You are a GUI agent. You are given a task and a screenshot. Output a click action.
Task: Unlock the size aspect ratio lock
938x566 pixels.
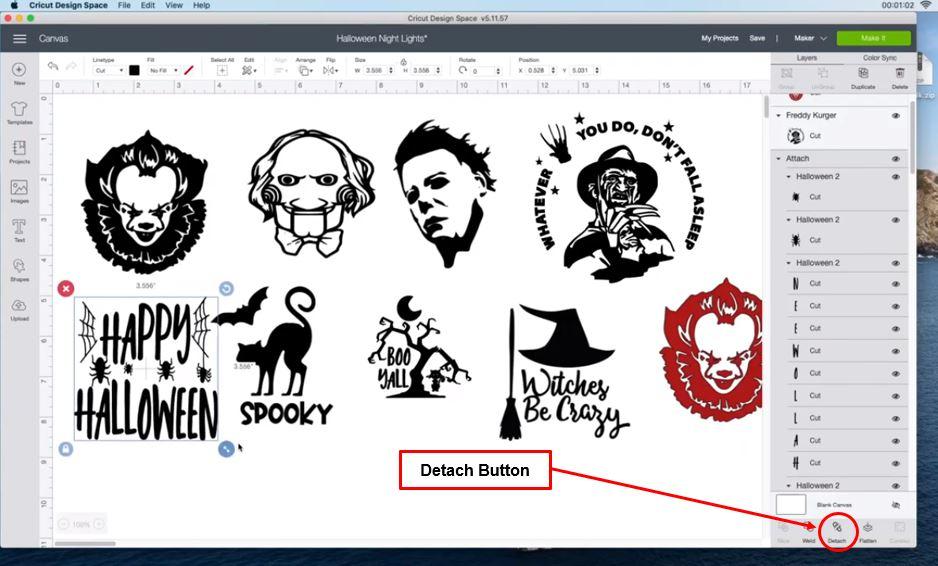pyautogui.click(x=404, y=62)
